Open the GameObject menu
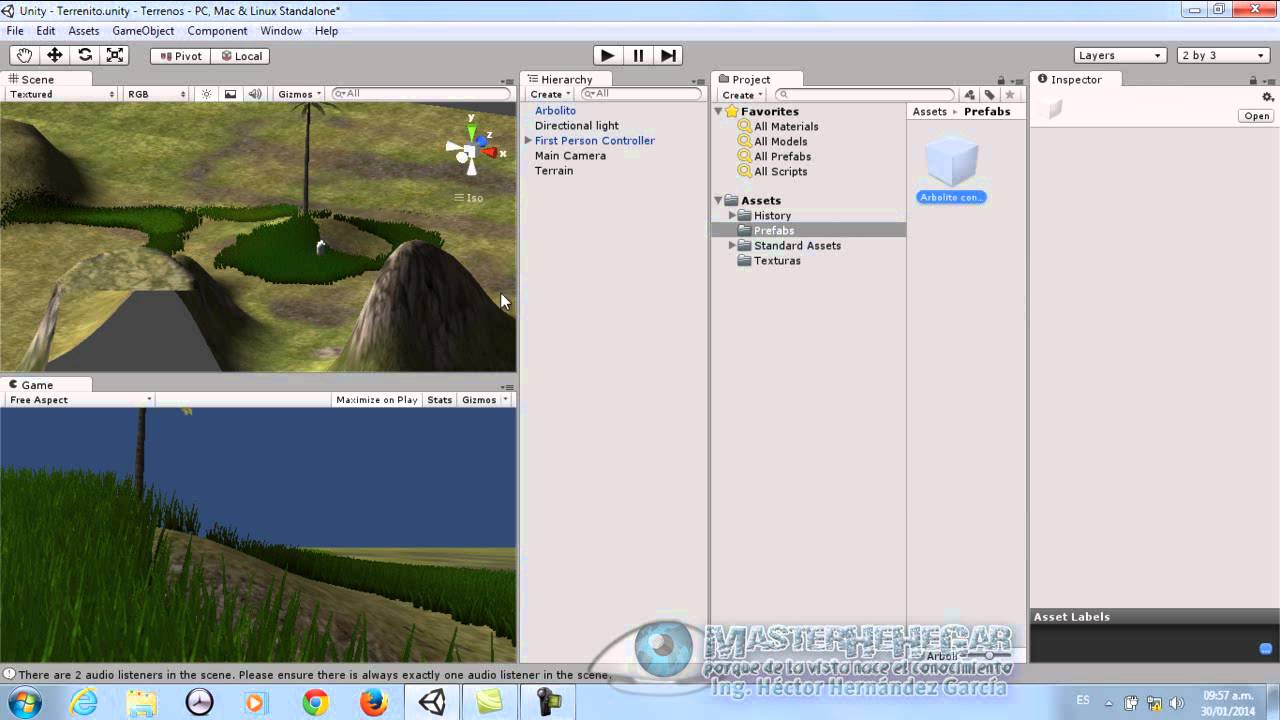The width and height of the screenshot is (1280, 720). click(x=143, y=31)
